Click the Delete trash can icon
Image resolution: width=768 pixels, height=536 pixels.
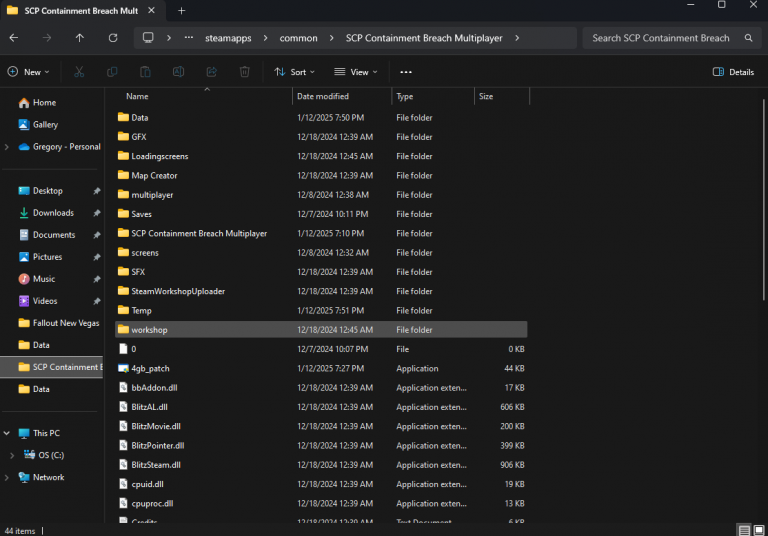tap(245, 72)
